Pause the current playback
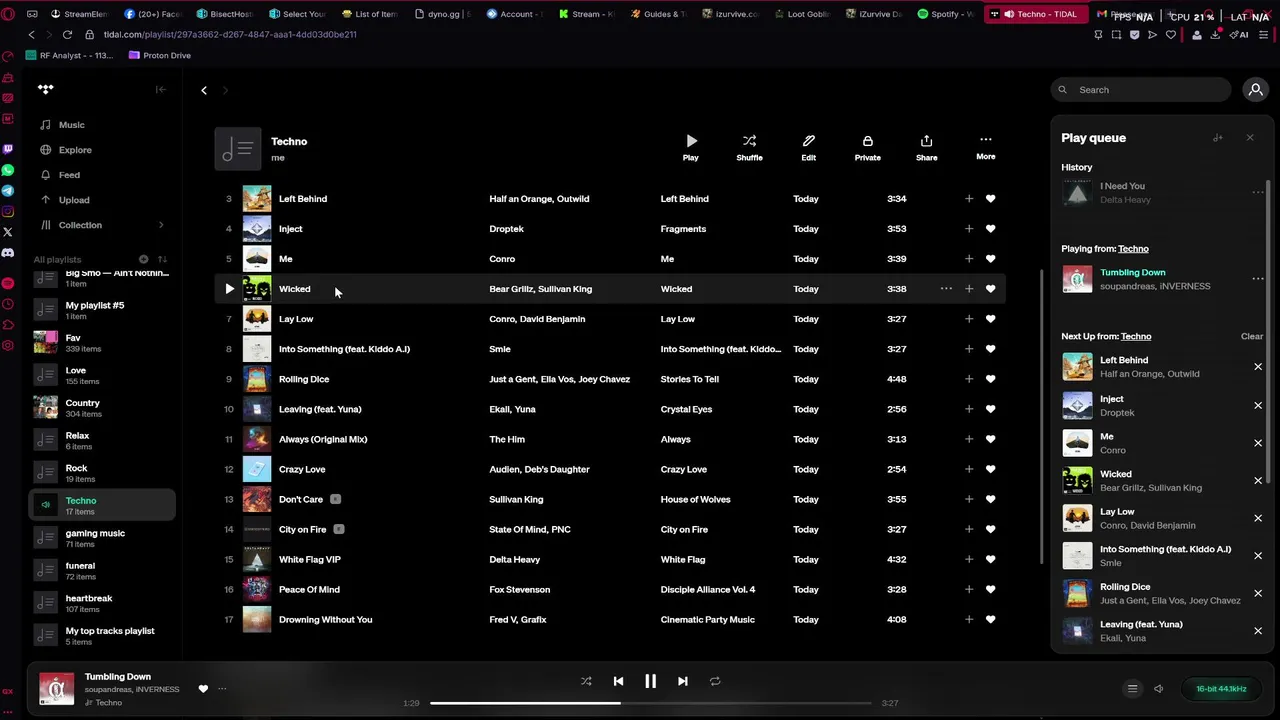This screenshot has height=720, width=1280. coord(650,681)
